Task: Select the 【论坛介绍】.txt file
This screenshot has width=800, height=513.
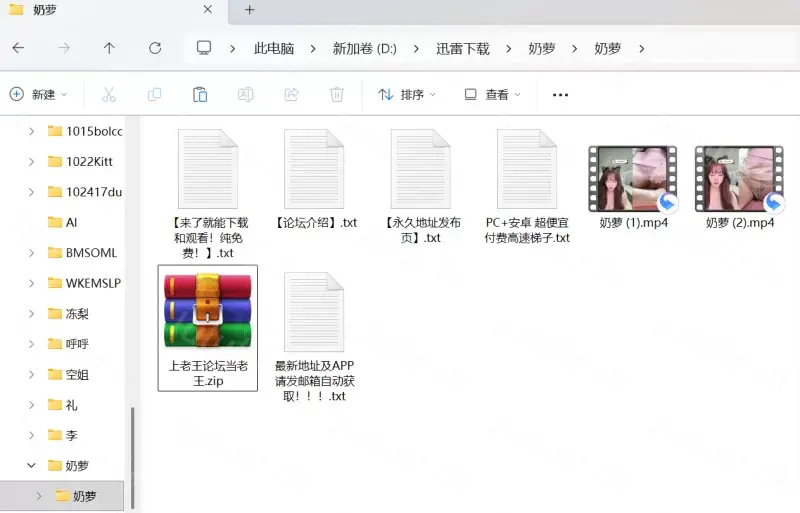Action: pos(314,179)
